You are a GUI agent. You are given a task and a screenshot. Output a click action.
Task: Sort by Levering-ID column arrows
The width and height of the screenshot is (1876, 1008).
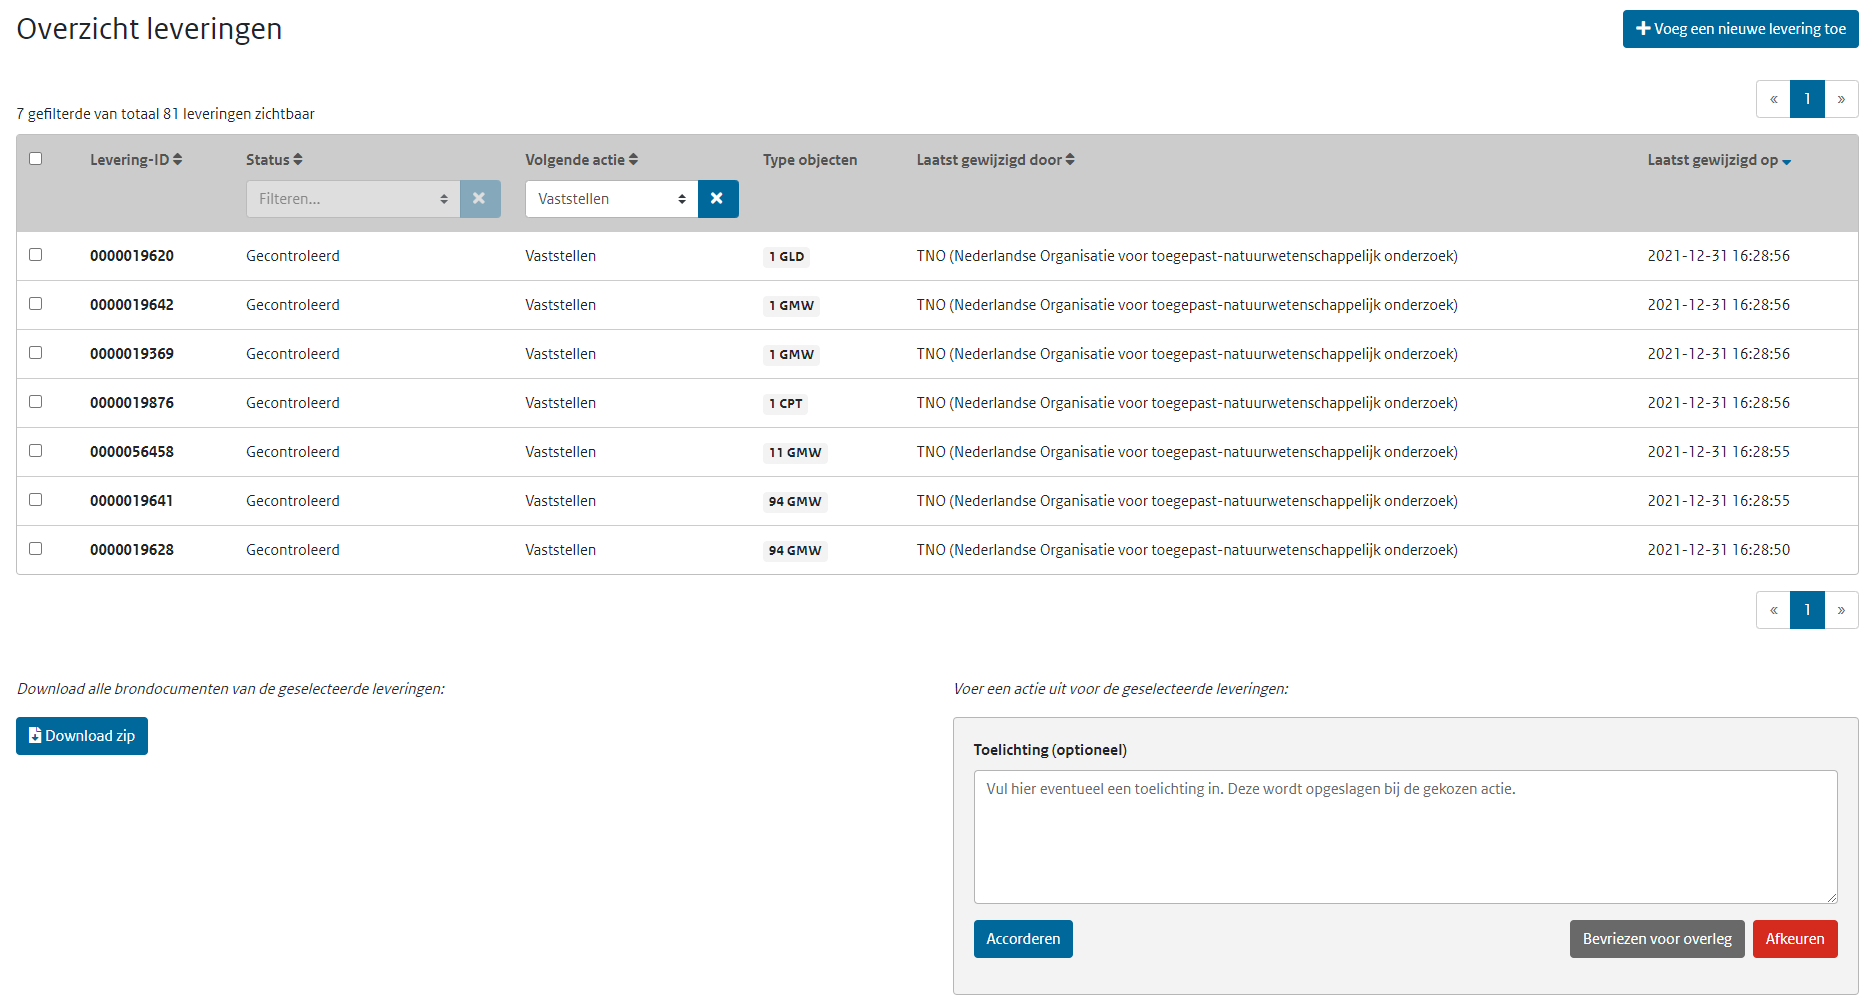click(x=177, y=160)
